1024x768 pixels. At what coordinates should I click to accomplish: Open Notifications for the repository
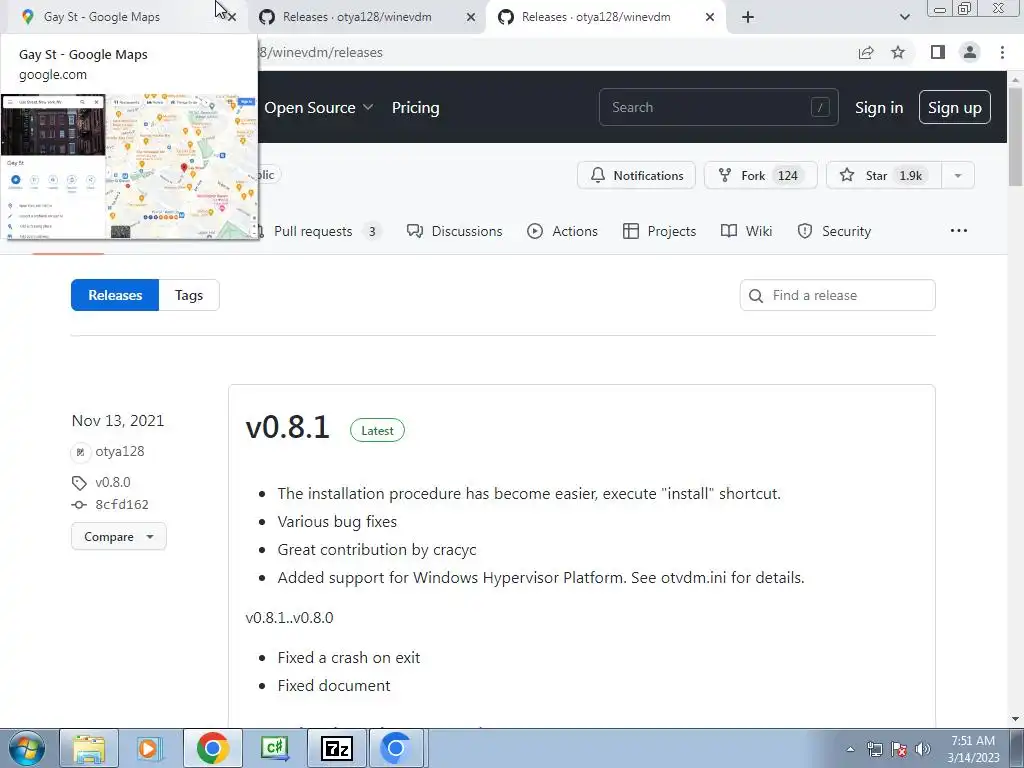[x=637, y=175]
